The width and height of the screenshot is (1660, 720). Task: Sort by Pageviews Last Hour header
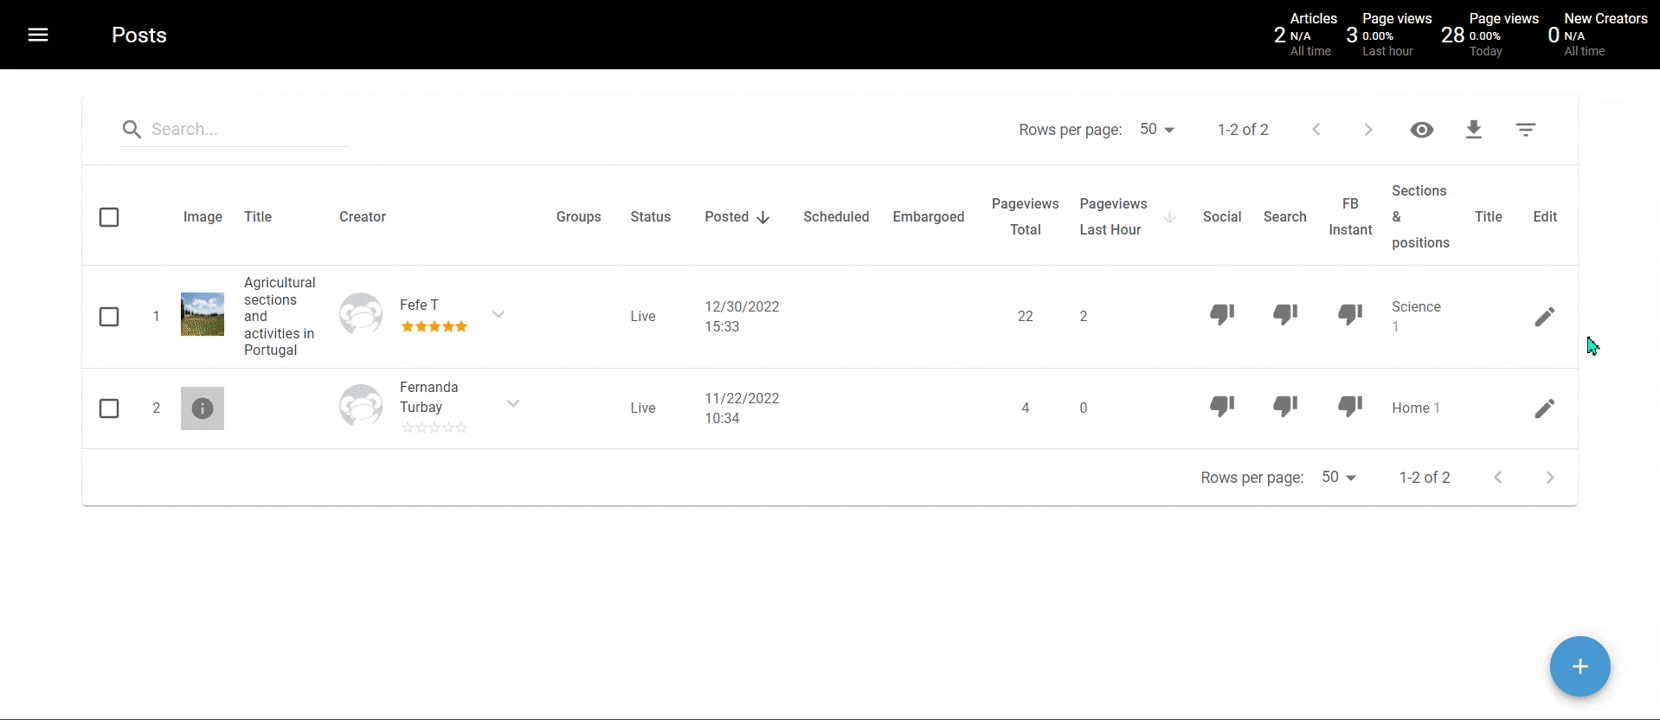(1112, 217)
